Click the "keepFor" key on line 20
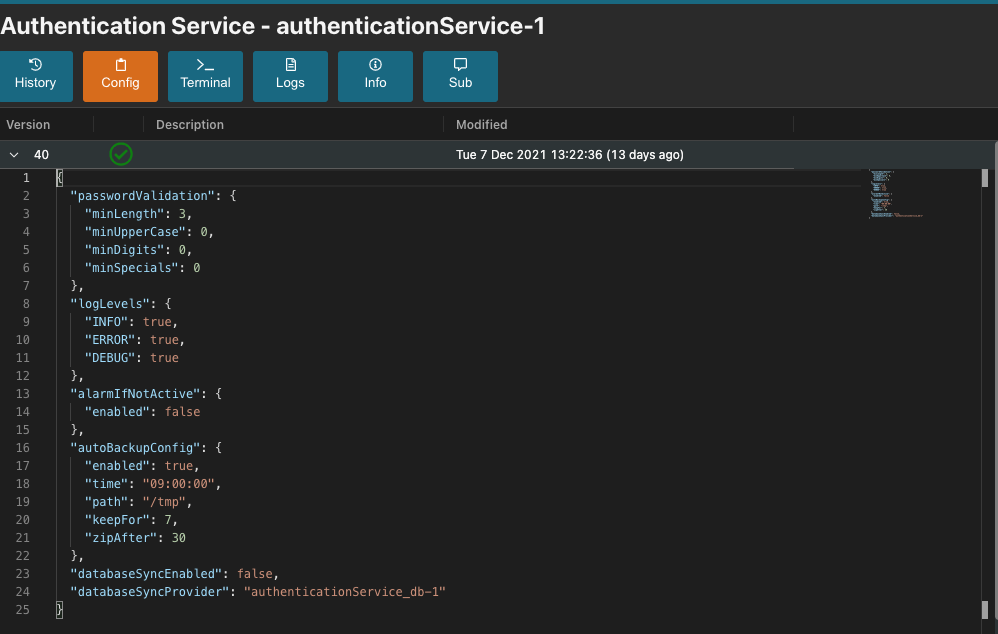Image resolution: width=998 pixels, height=634 pixels. coord(117,520)
